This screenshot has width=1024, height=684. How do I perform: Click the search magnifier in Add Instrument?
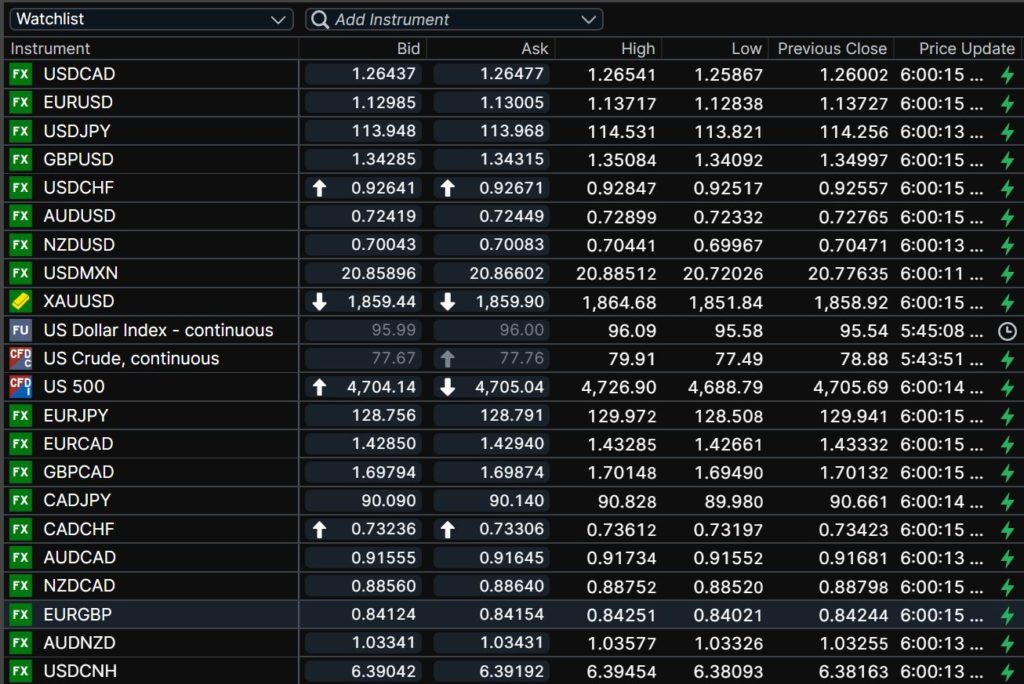tap(319, 20)
